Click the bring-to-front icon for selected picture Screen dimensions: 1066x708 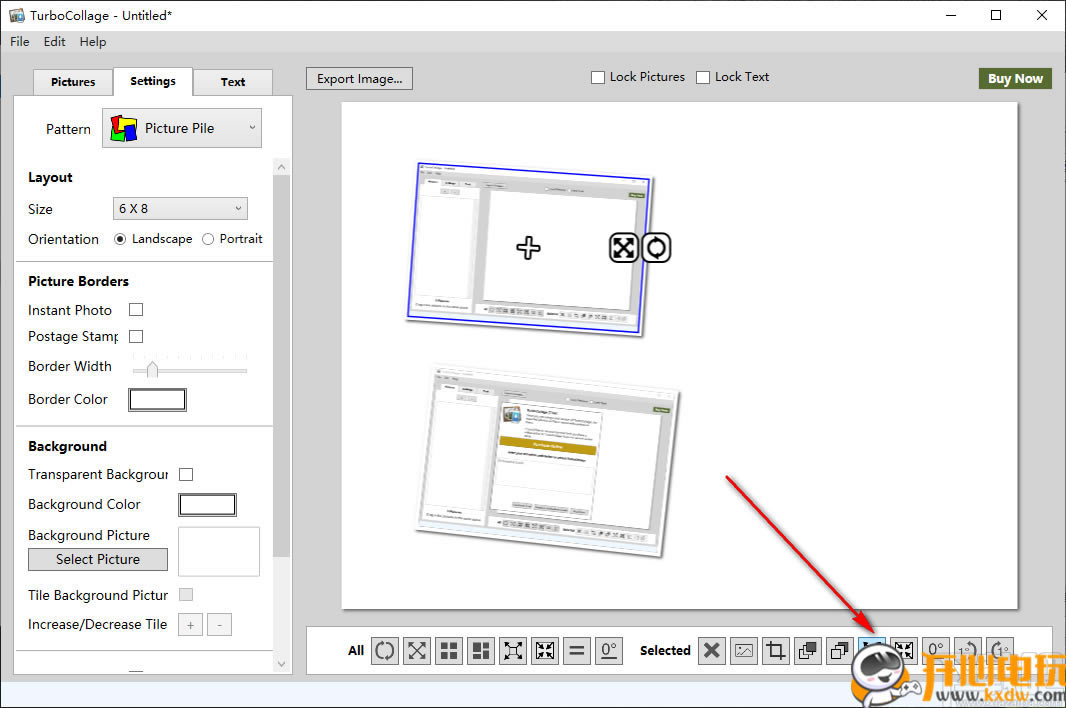pos(807,651)
